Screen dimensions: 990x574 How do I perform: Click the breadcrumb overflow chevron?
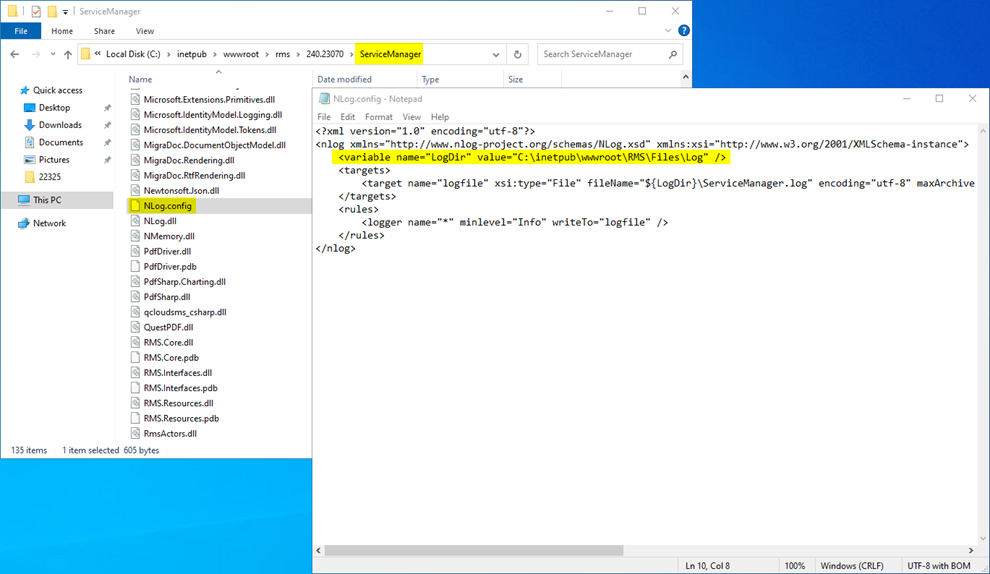(x=98, y=54)
